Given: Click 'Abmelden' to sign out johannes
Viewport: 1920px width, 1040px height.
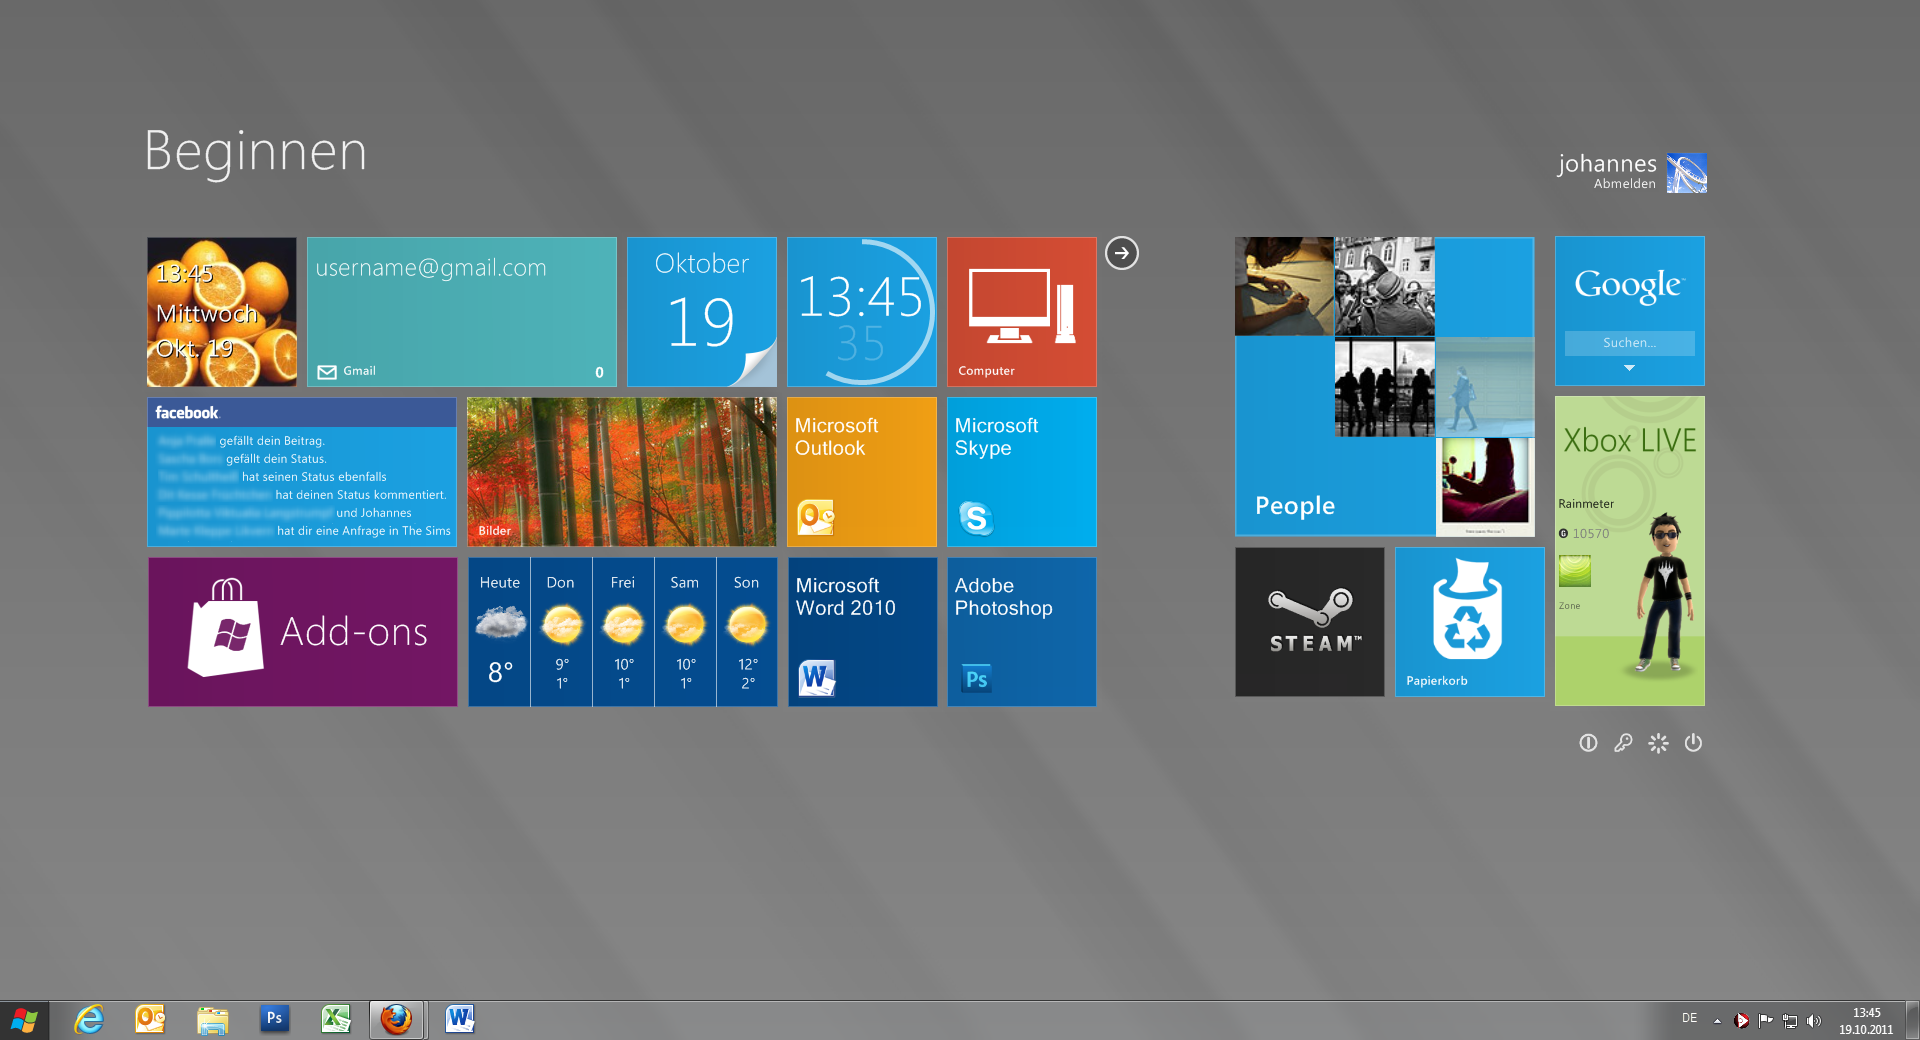Looking at the screenshot, I should [1624, 183].
